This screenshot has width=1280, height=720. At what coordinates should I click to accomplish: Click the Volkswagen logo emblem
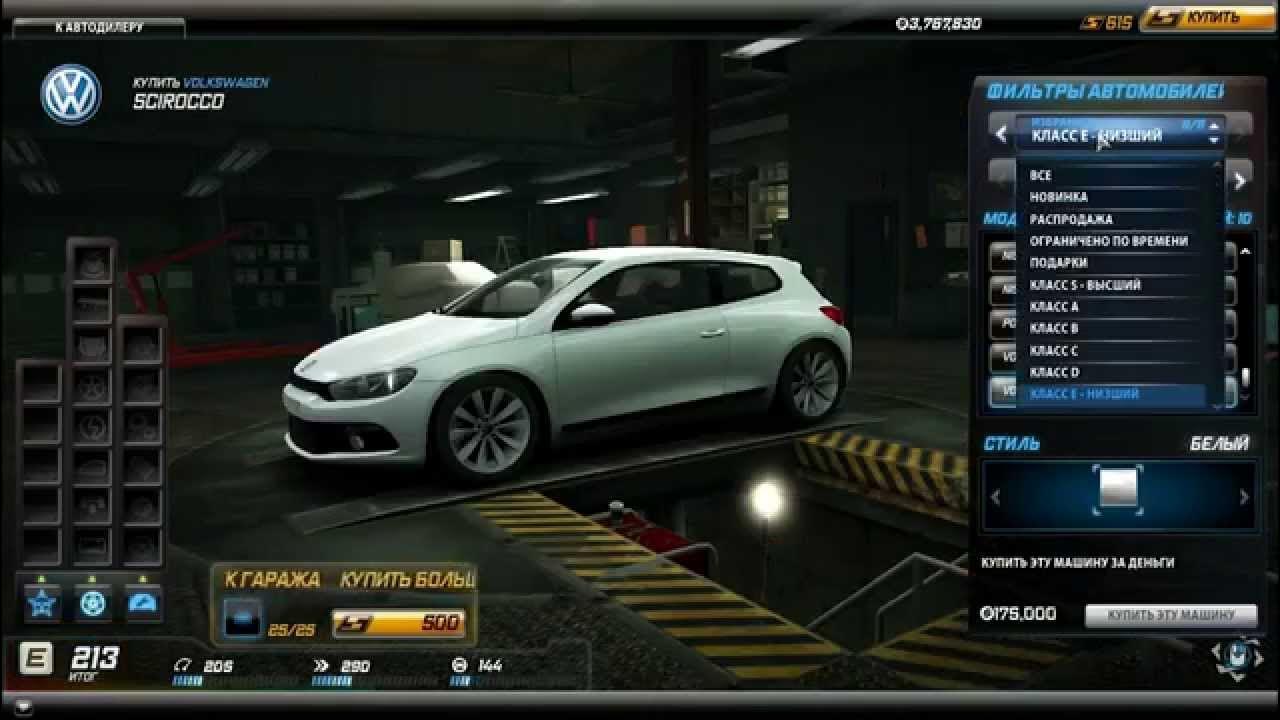pos(71,95)
